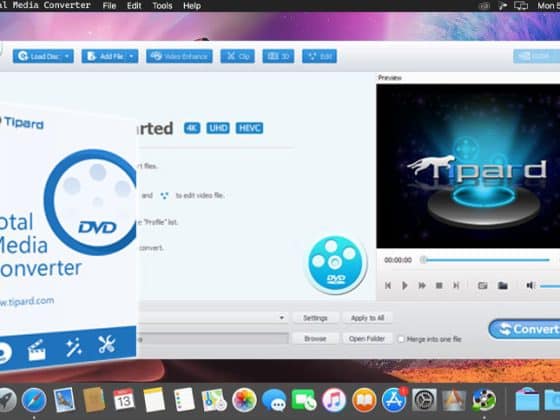Click the Tipard preview video area
The width and height of the screenshot is (560, 420).
(x=468, y=166)
